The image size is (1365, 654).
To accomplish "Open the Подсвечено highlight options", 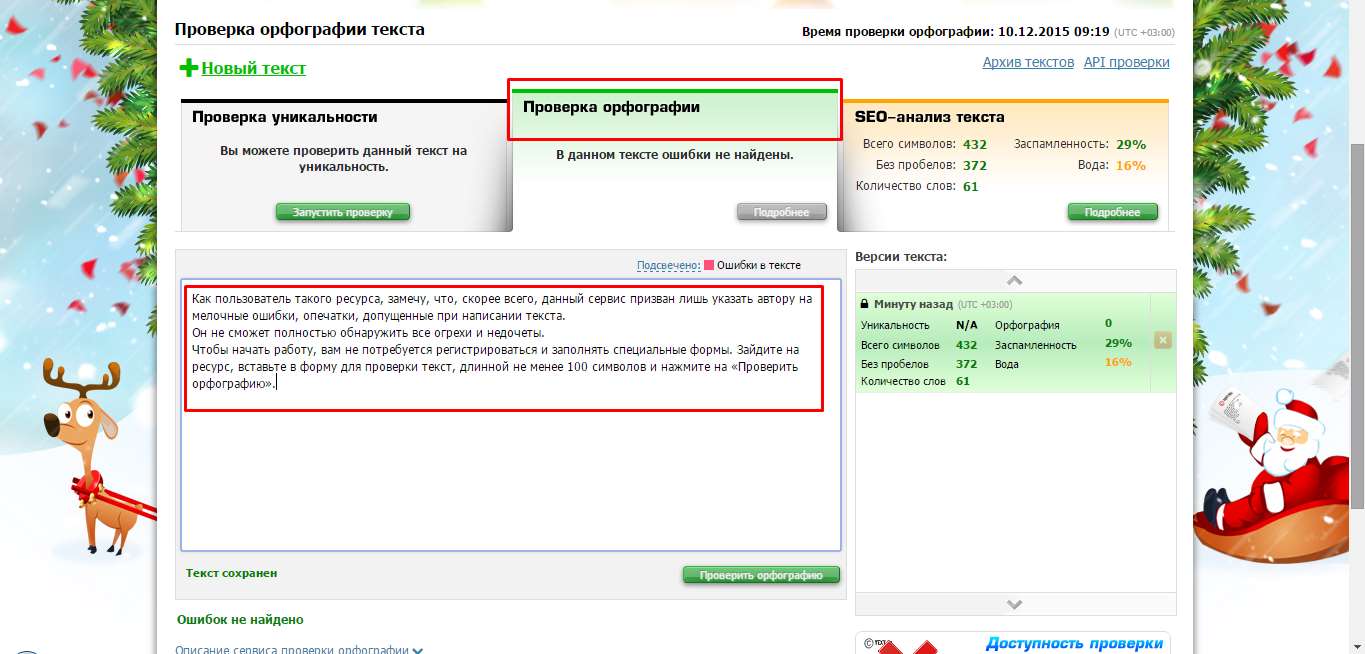I will 668,265.
